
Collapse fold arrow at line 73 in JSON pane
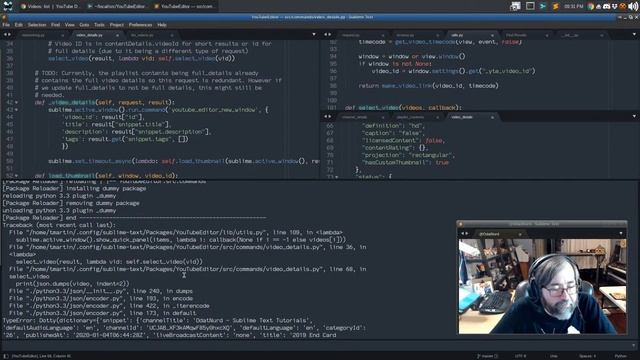[337, 177]
